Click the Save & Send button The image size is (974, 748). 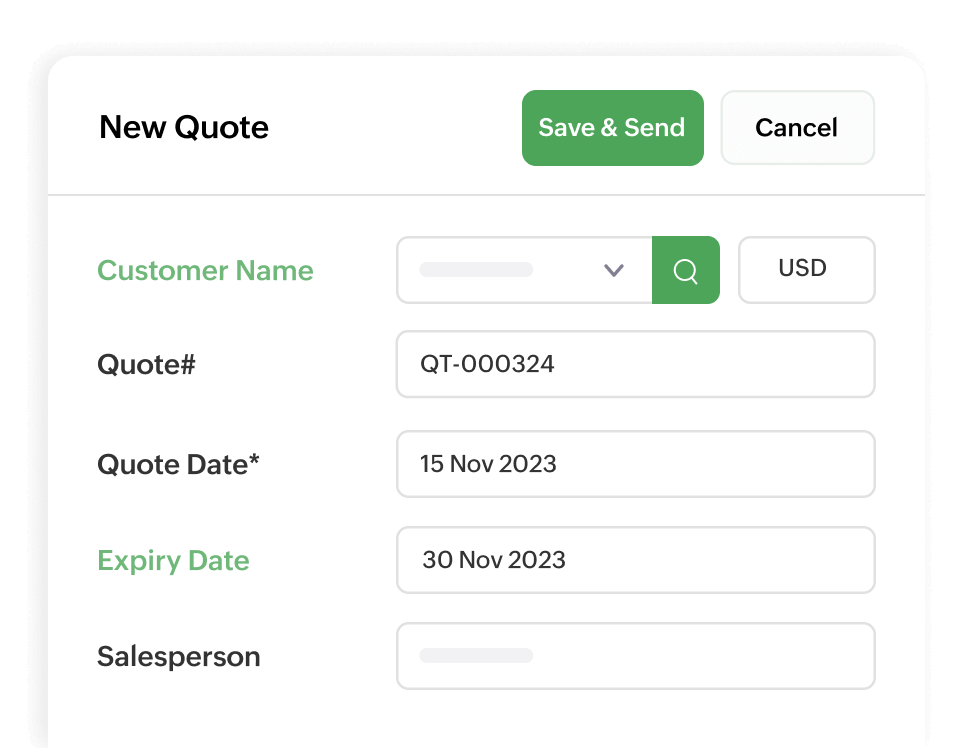click(x=612, y=128)
